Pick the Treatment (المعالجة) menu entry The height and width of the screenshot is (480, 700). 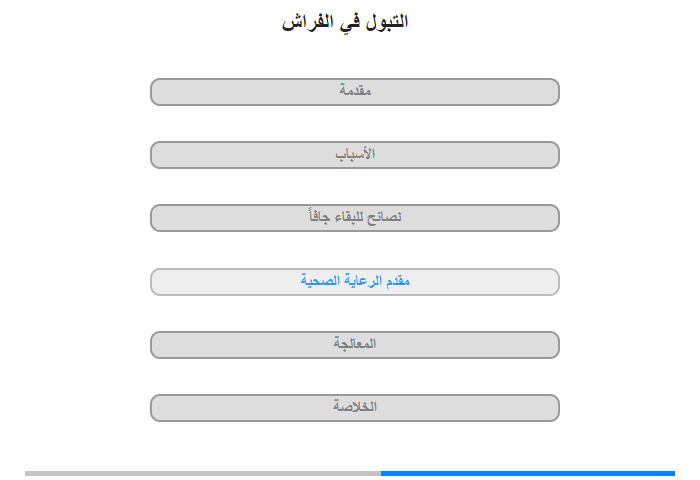point(354,345)
